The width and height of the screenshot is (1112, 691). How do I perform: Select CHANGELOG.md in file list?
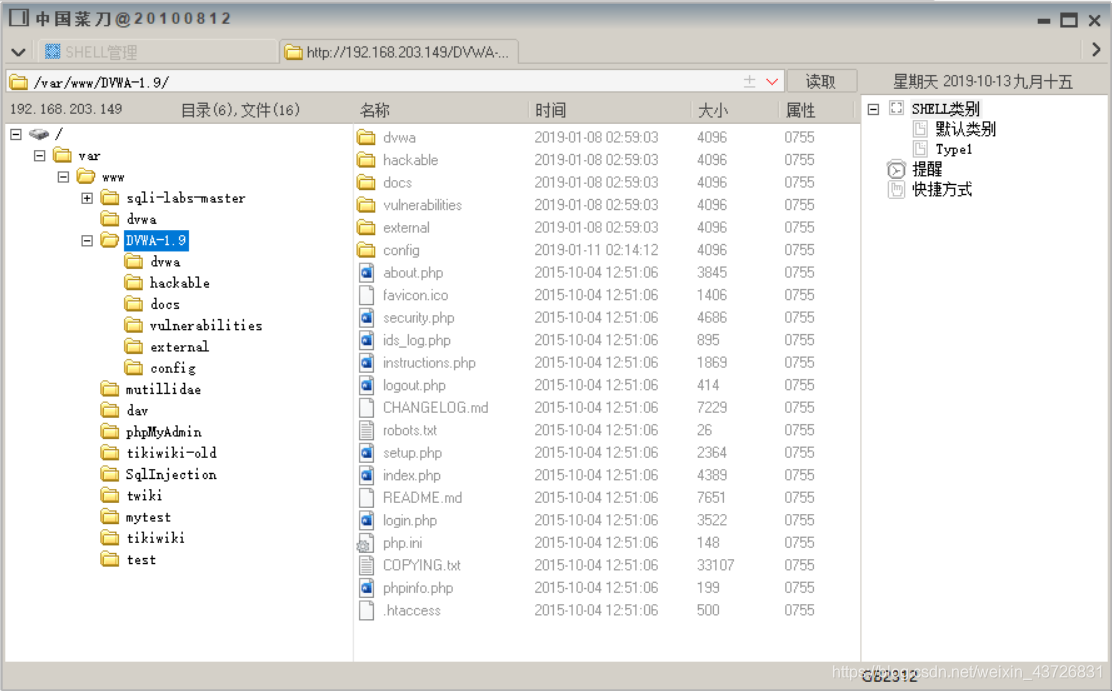(x=435, y=408)
